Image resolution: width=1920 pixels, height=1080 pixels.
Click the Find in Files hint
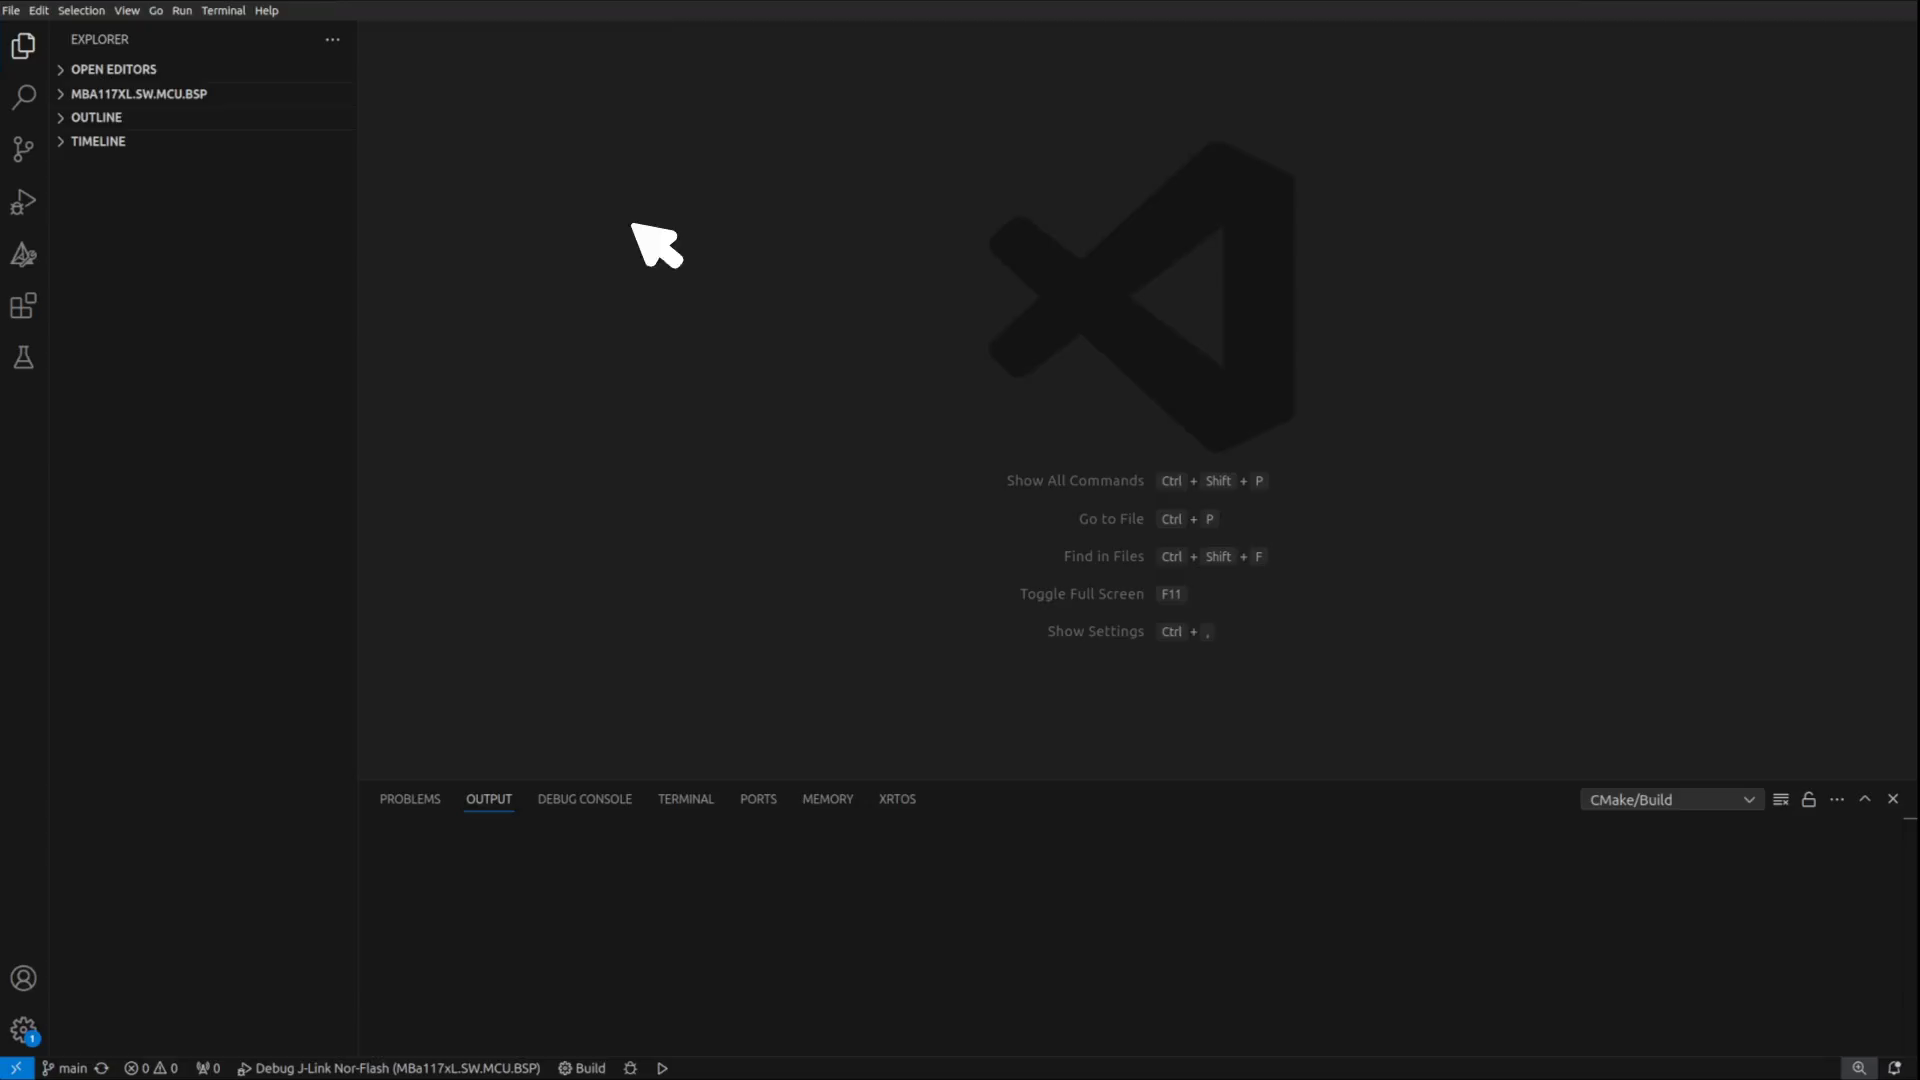1104,556
